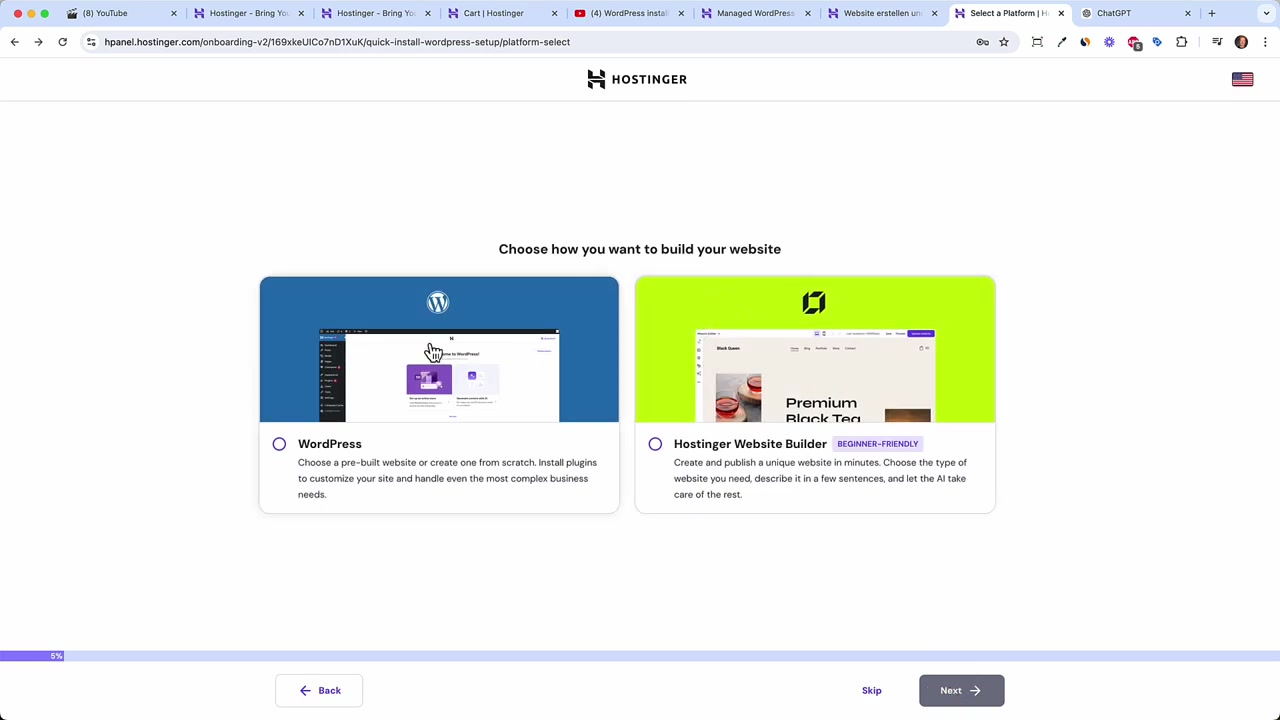Select the WordPress radio button
The width and height of the screenshot is (1280, 720).
(x=279, y=444)
